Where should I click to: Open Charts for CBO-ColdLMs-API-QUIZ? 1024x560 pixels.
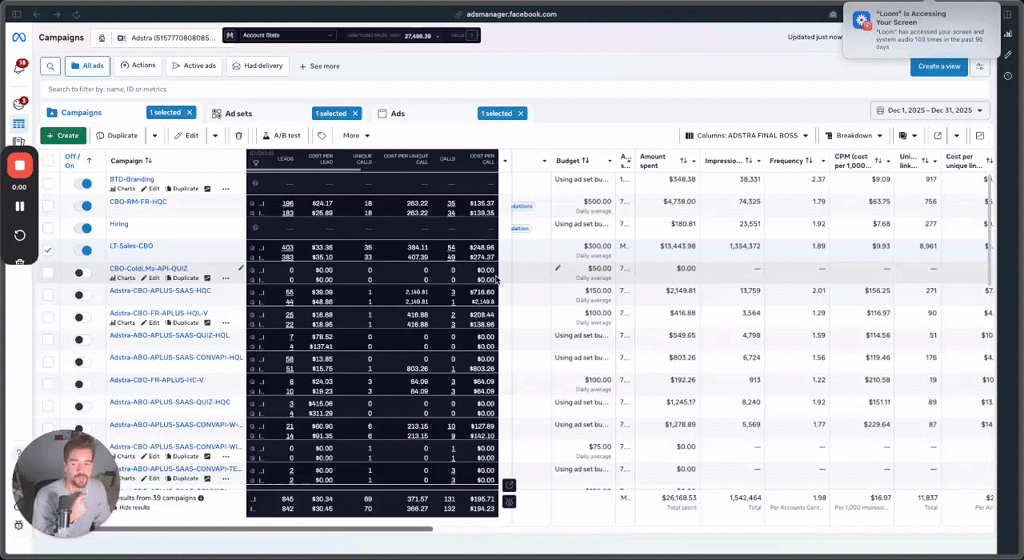coord(122,278)
